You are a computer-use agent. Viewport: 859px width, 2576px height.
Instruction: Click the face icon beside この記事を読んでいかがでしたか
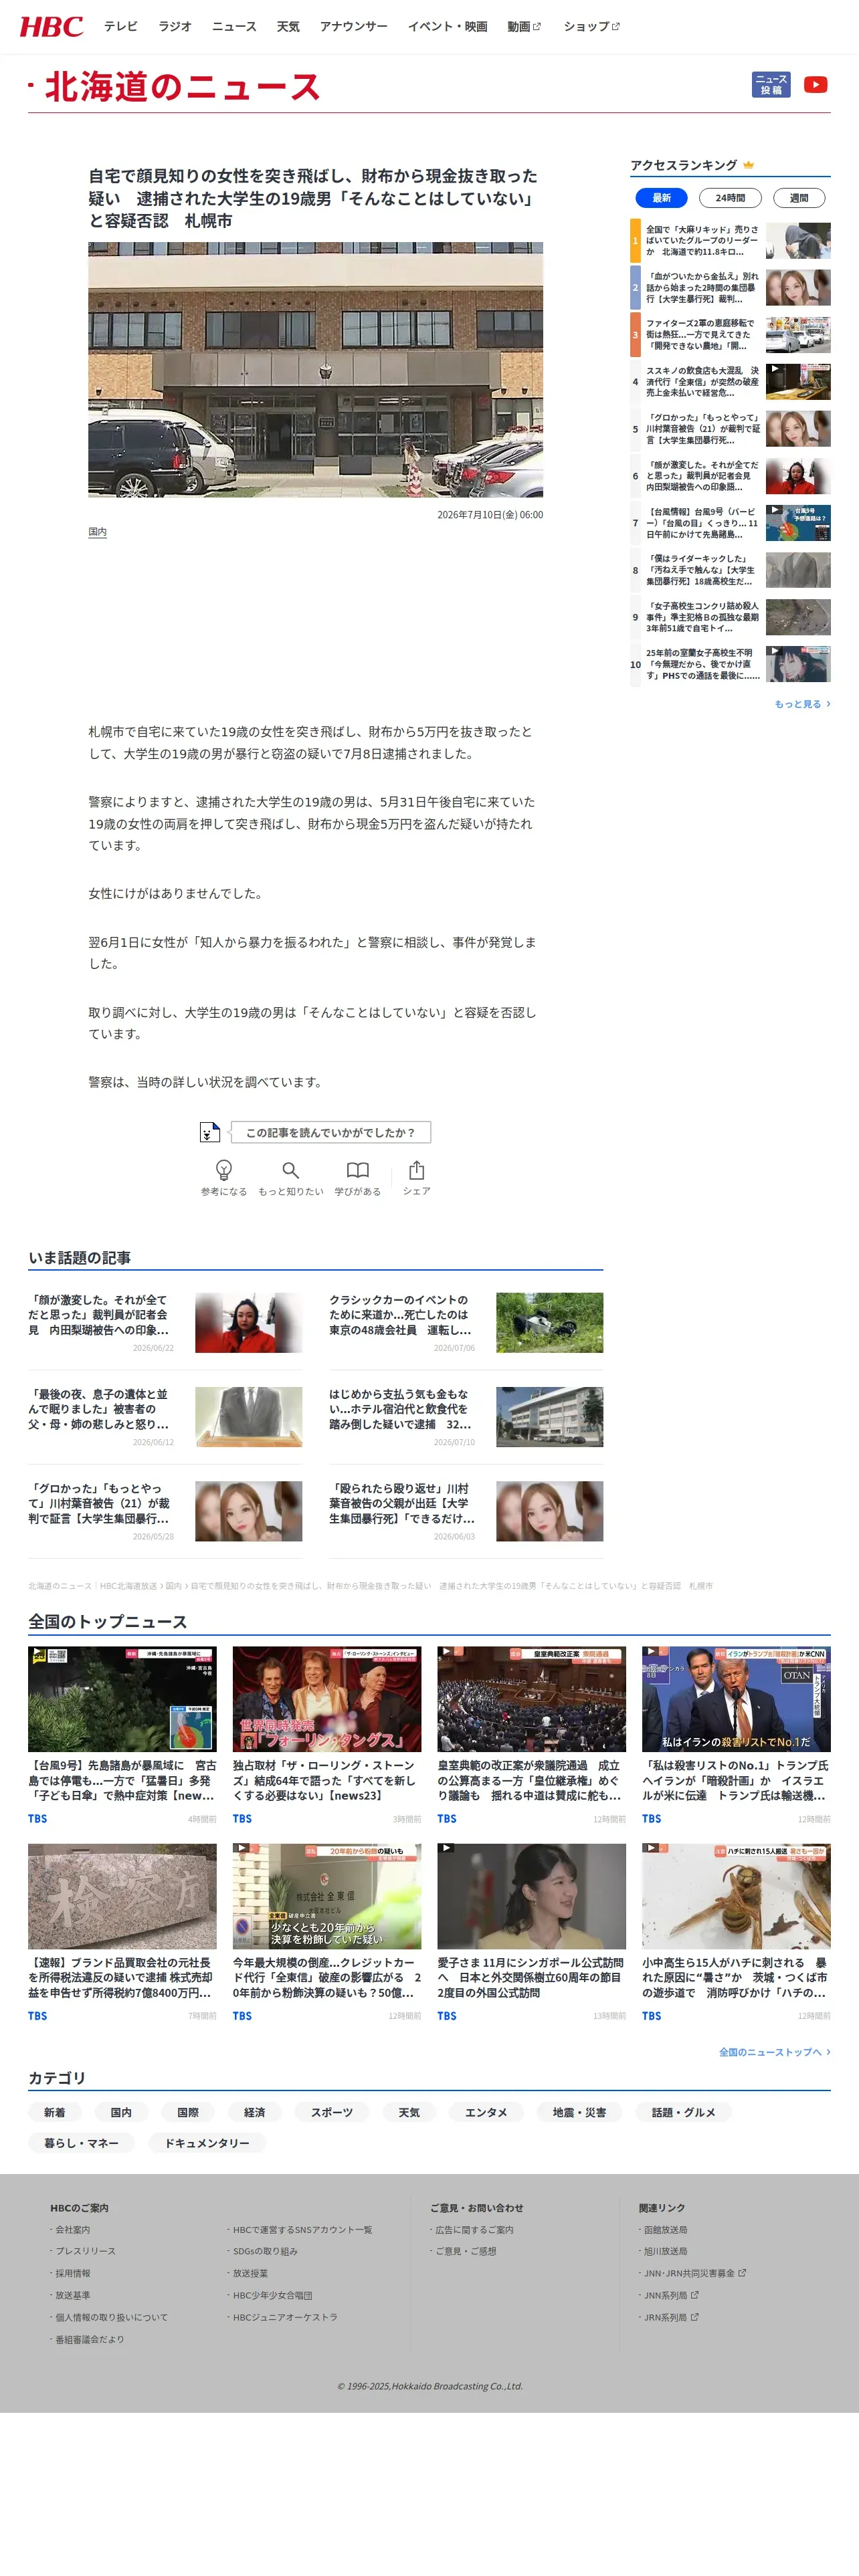point(209,1132)
